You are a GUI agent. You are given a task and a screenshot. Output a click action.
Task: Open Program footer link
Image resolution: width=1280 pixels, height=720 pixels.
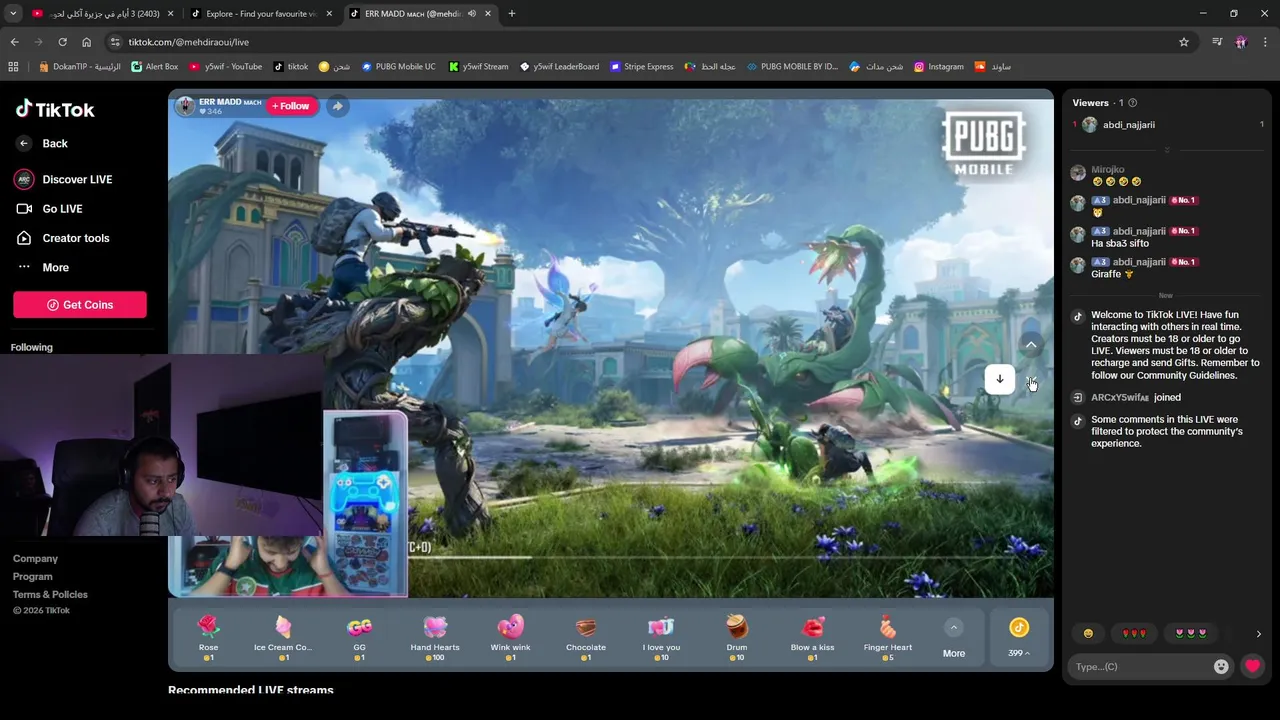(x=33, y=577)
